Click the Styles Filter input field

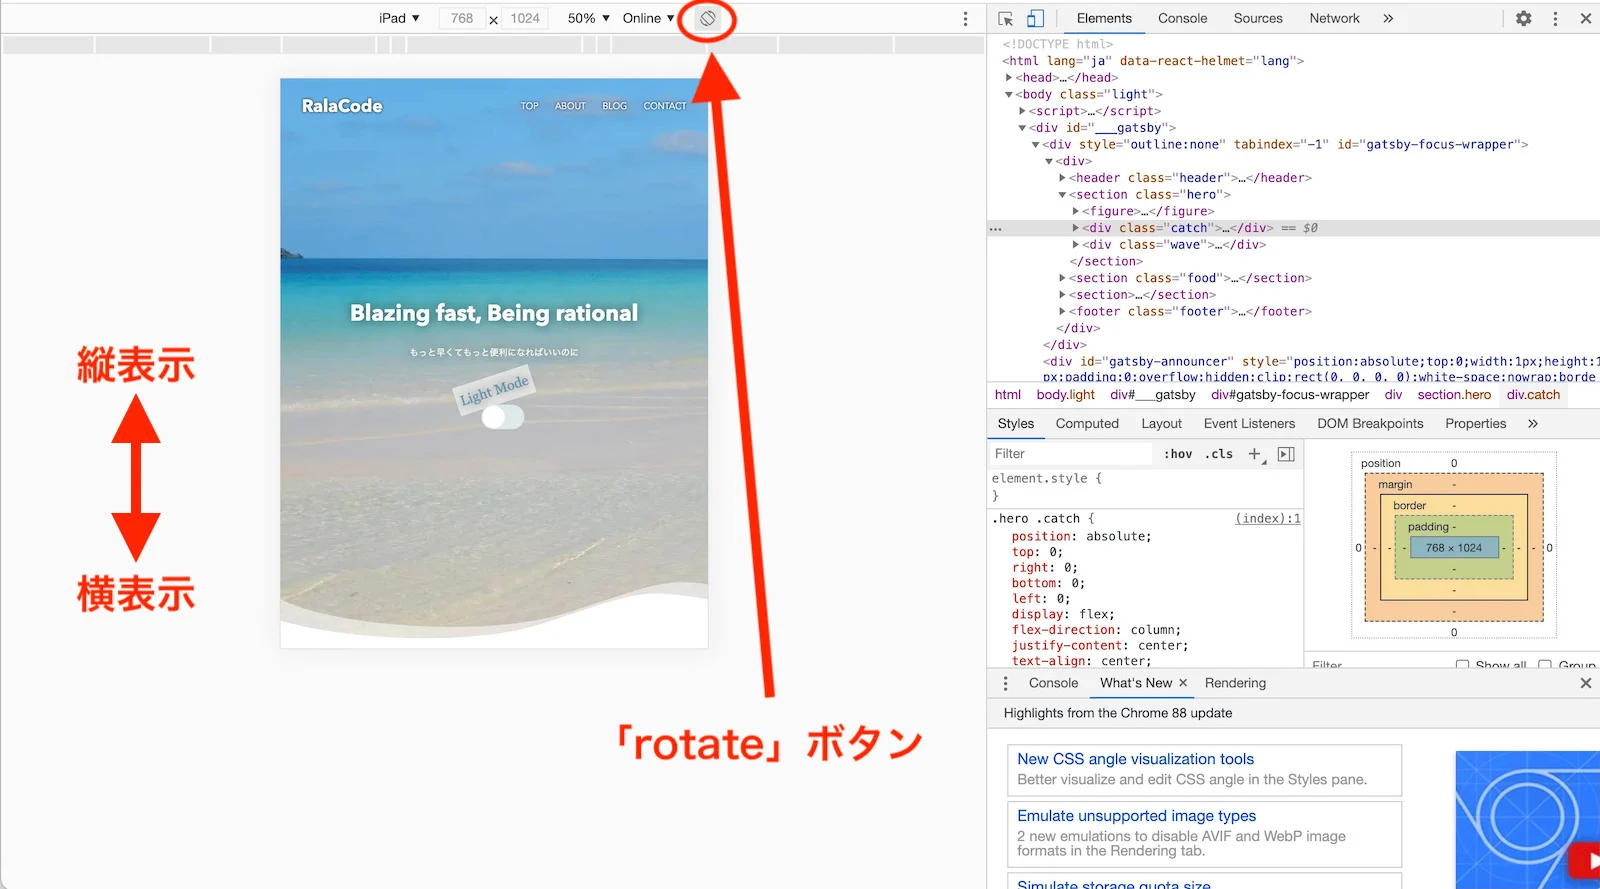(1070, 454)
